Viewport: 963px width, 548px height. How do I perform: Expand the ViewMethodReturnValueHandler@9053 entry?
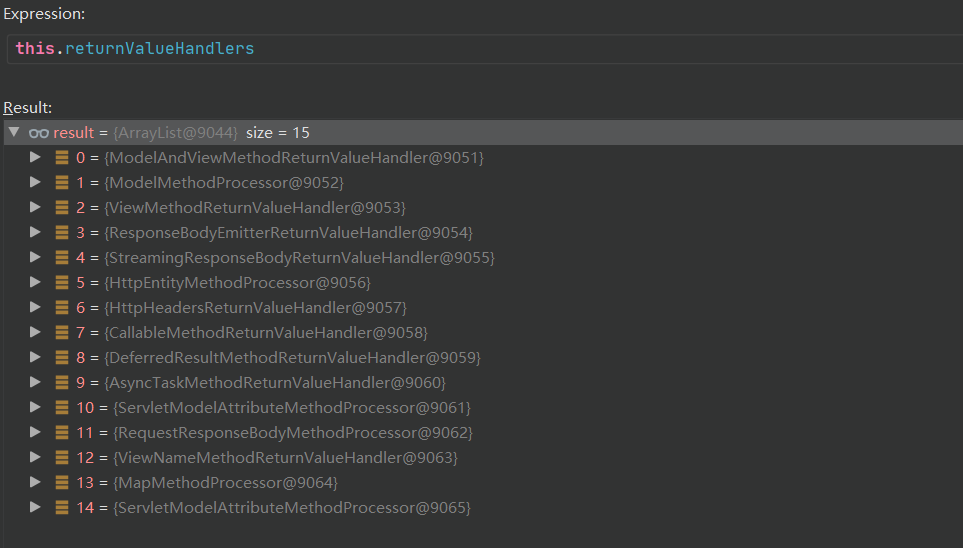click(x=35, y=208)
